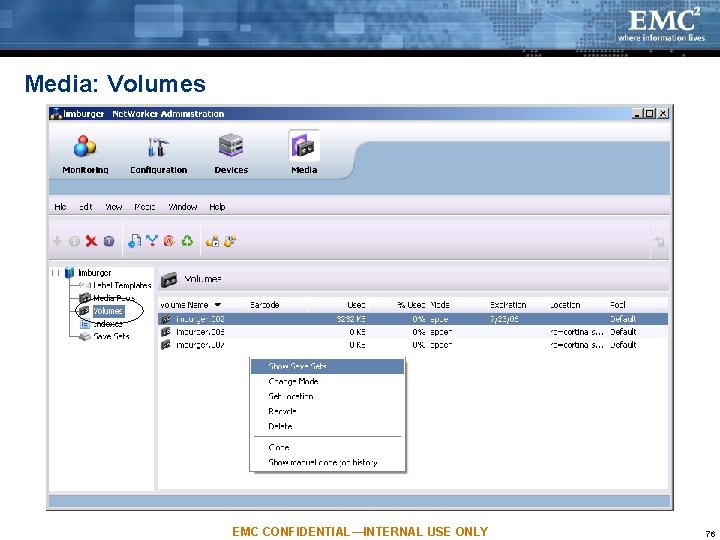Maximize the NetWorker Administration window
720x540 pixels.
pyautogui.click(x=649, y=114)
